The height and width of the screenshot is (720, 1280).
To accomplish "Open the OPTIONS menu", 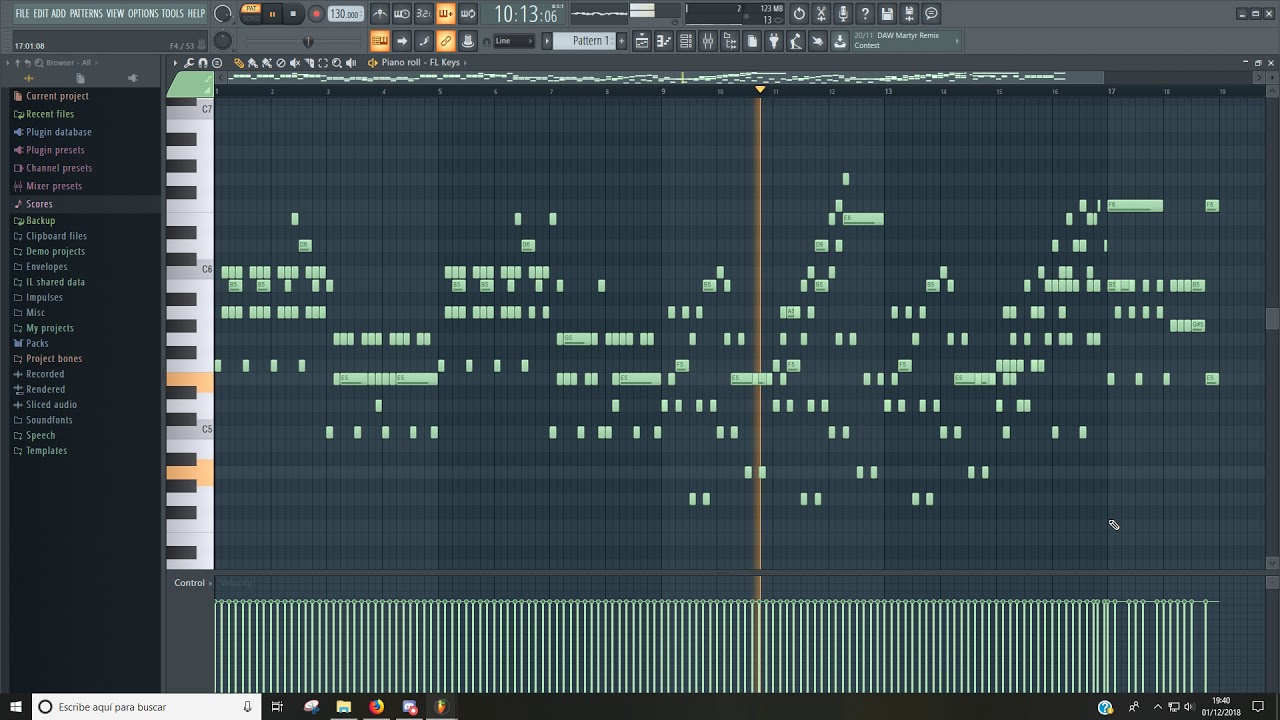I will (x=143, y=13).
